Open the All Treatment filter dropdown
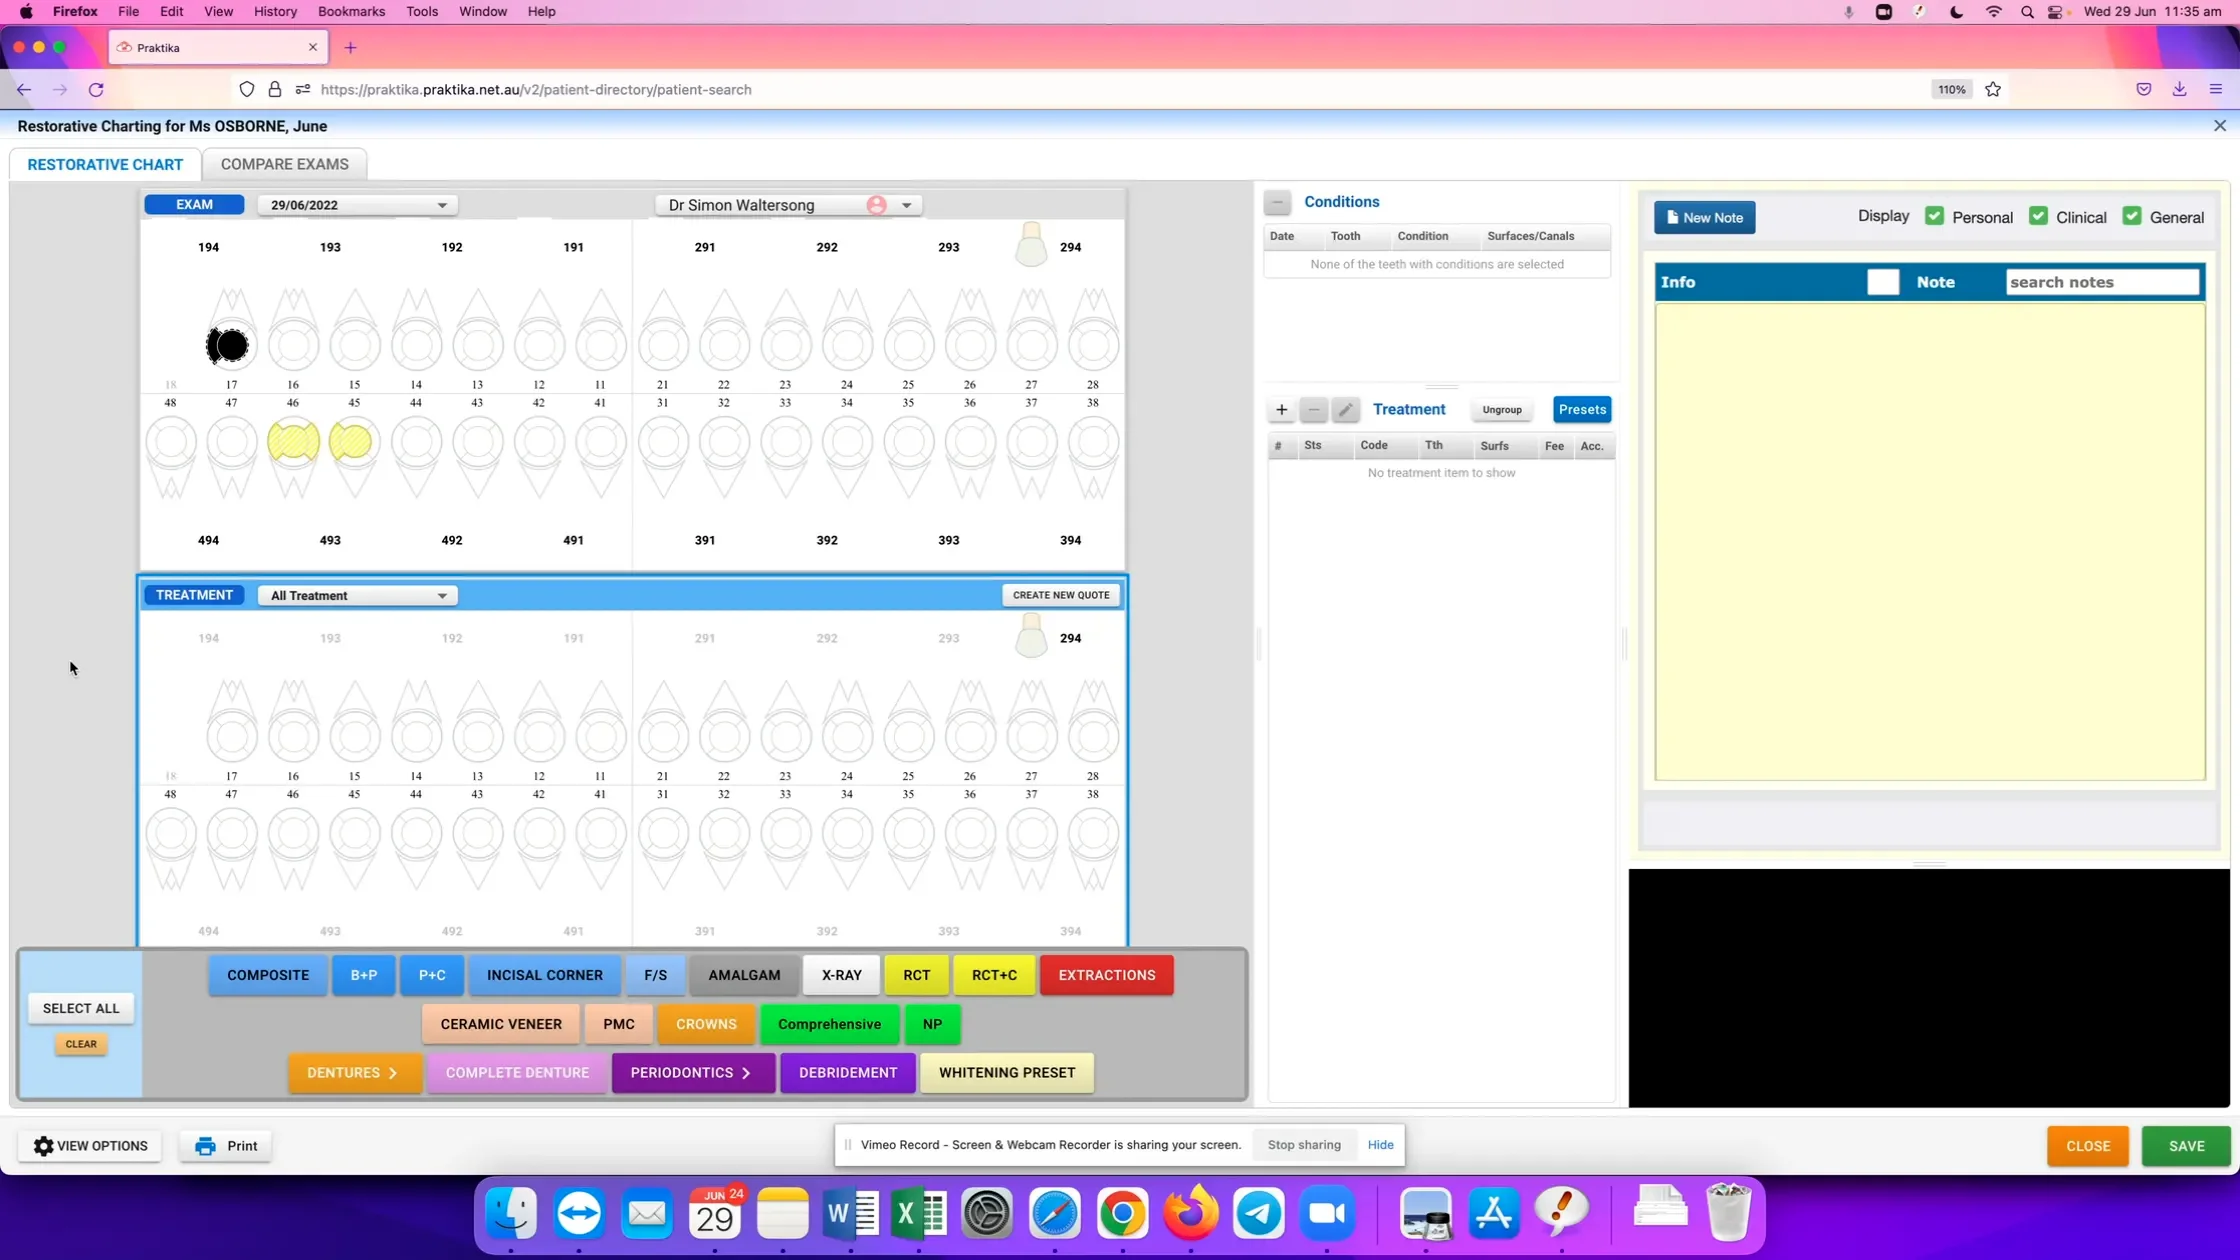This screenshot has height=1260, width=2240. tap(357, 595)
